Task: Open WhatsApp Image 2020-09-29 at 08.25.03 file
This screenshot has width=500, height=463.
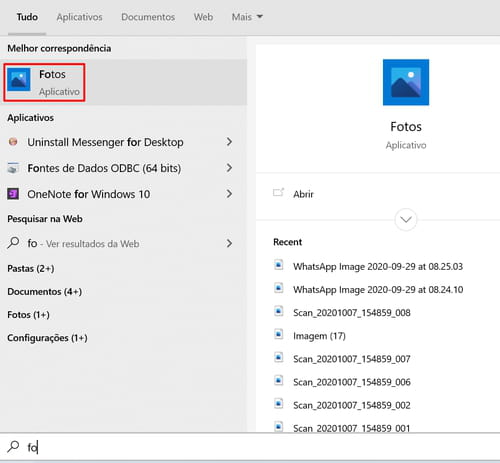Action: click(378, 266)
